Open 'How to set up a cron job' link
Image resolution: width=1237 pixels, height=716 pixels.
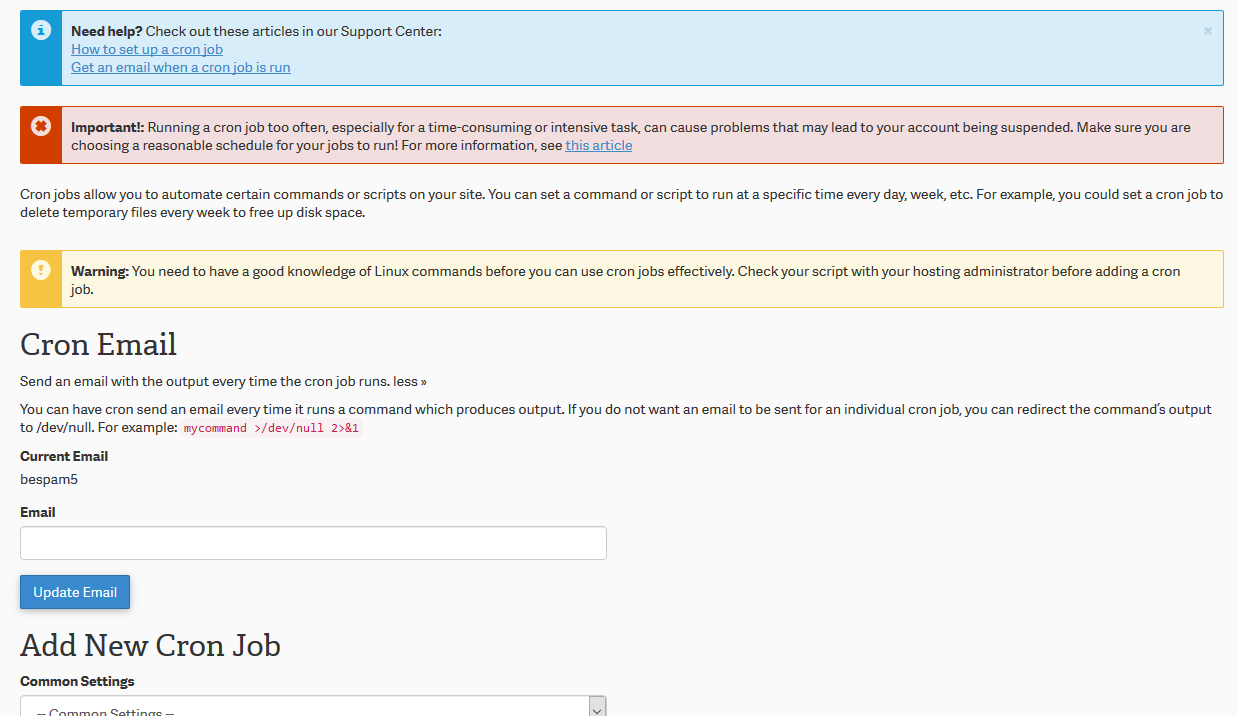click(147, 49)
